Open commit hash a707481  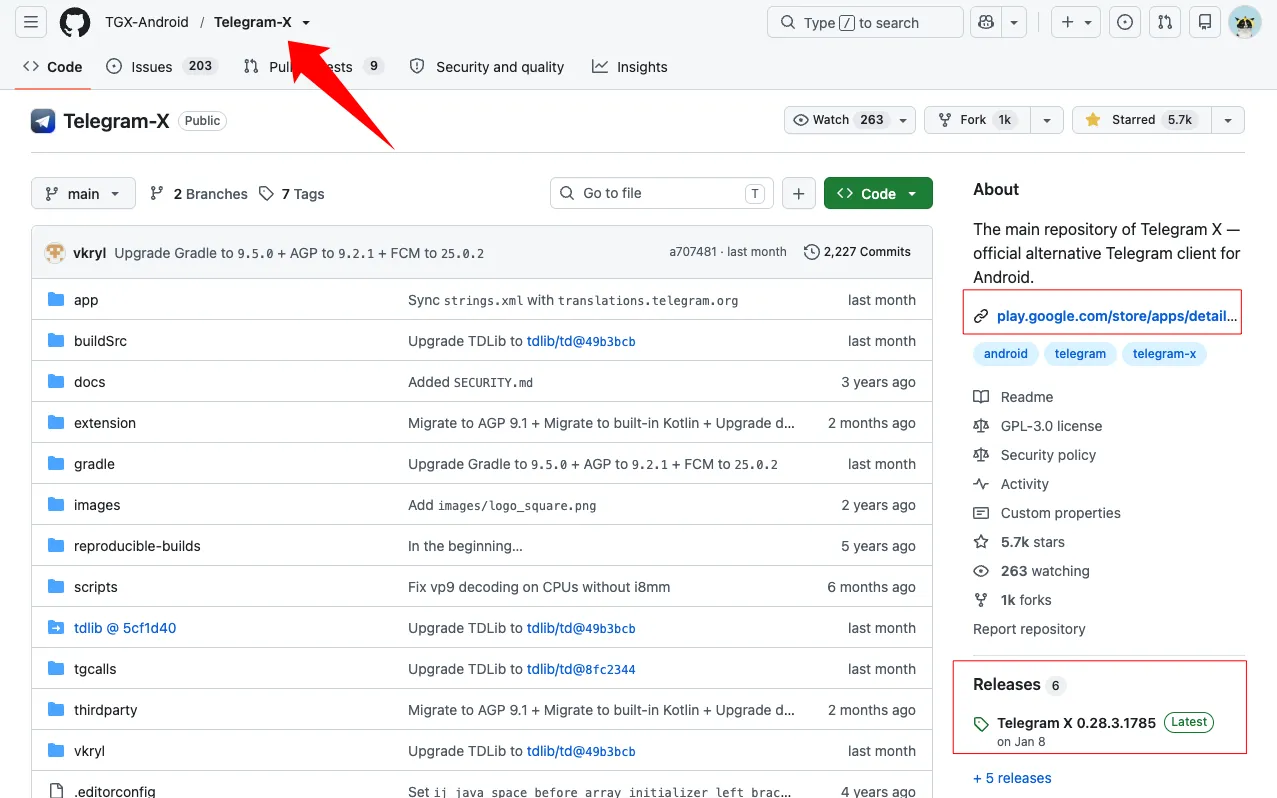[693, 252]
